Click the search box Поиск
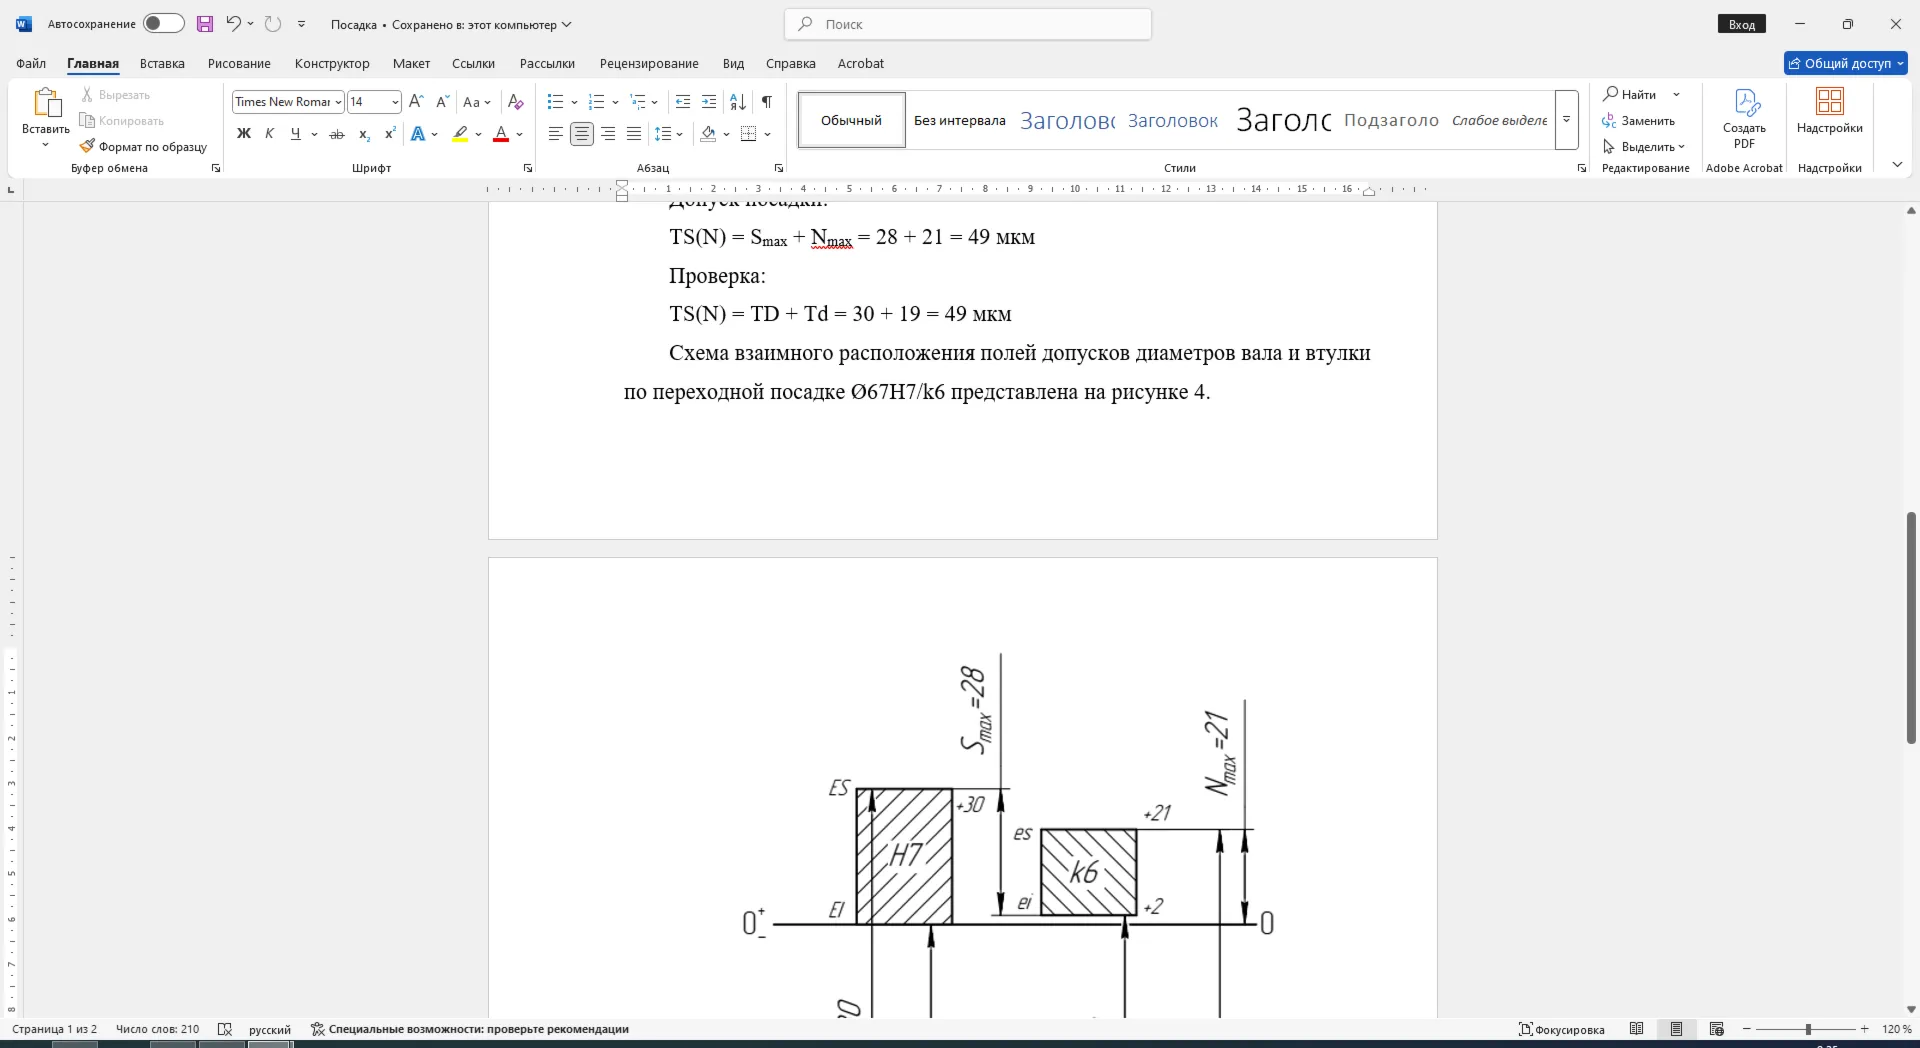Screen dimensions: 1920x1048 pos(968,24)
